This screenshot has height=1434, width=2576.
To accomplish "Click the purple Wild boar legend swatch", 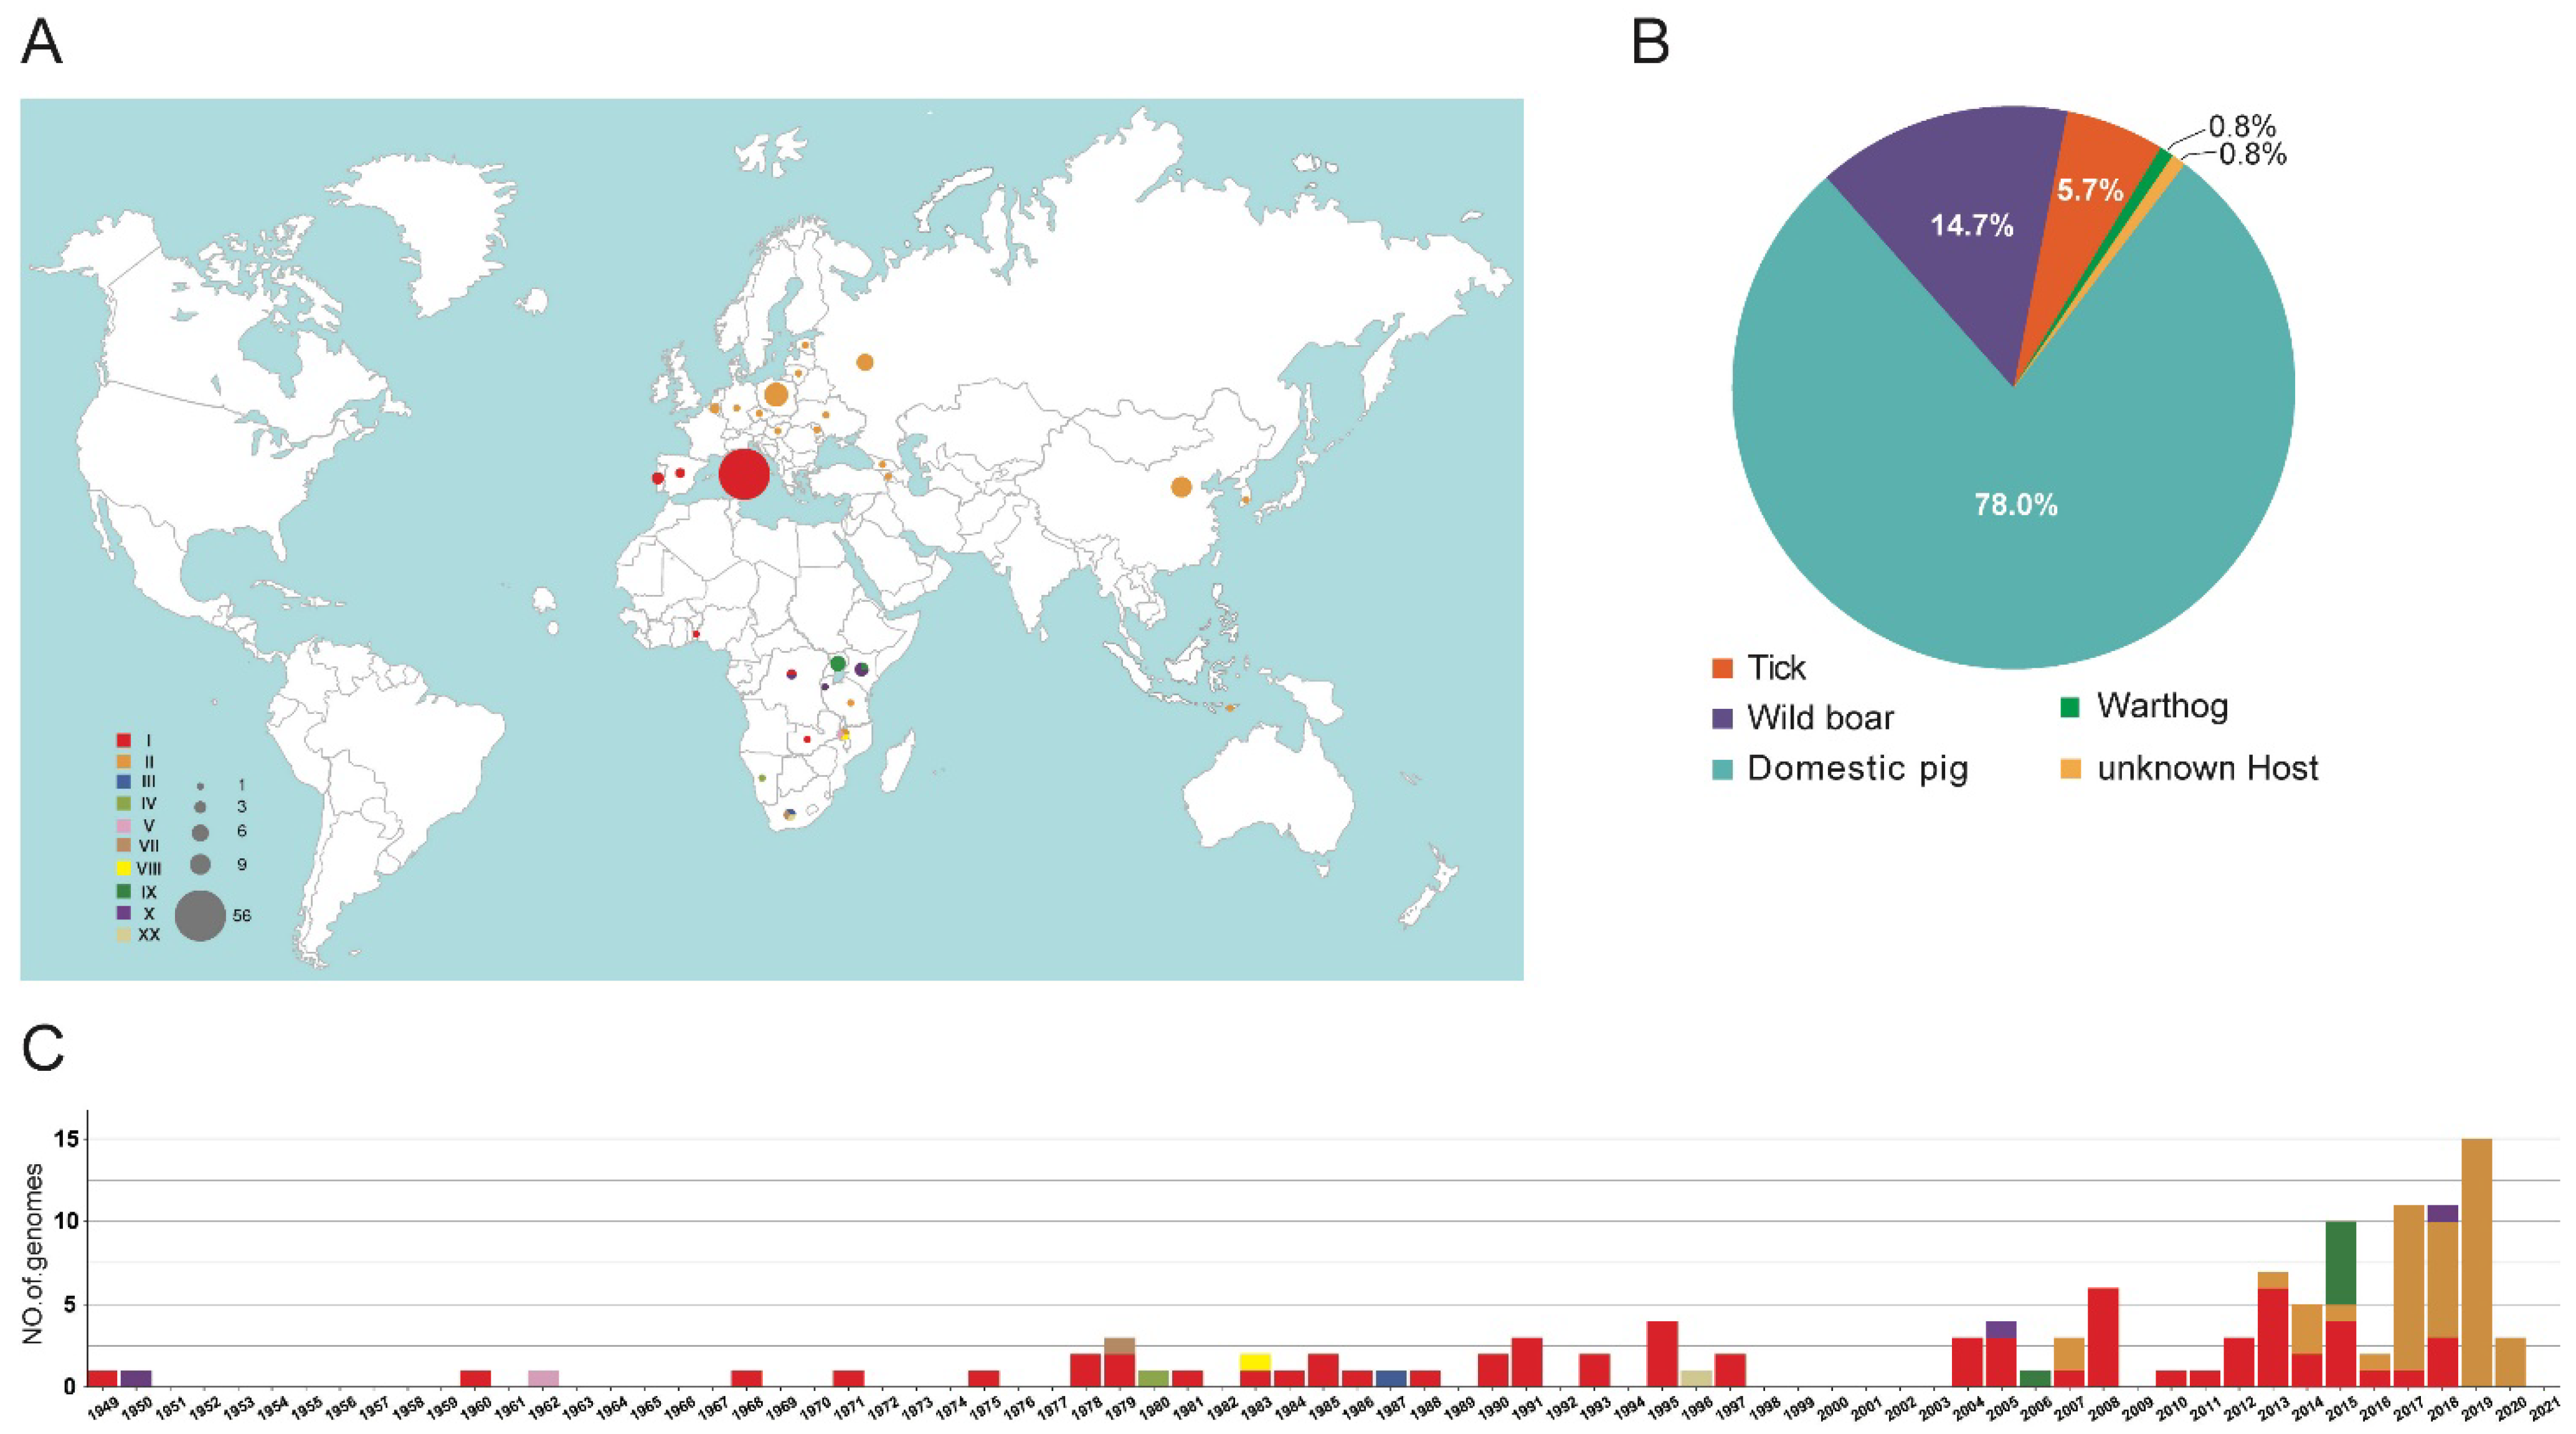I will point(1722,718).
